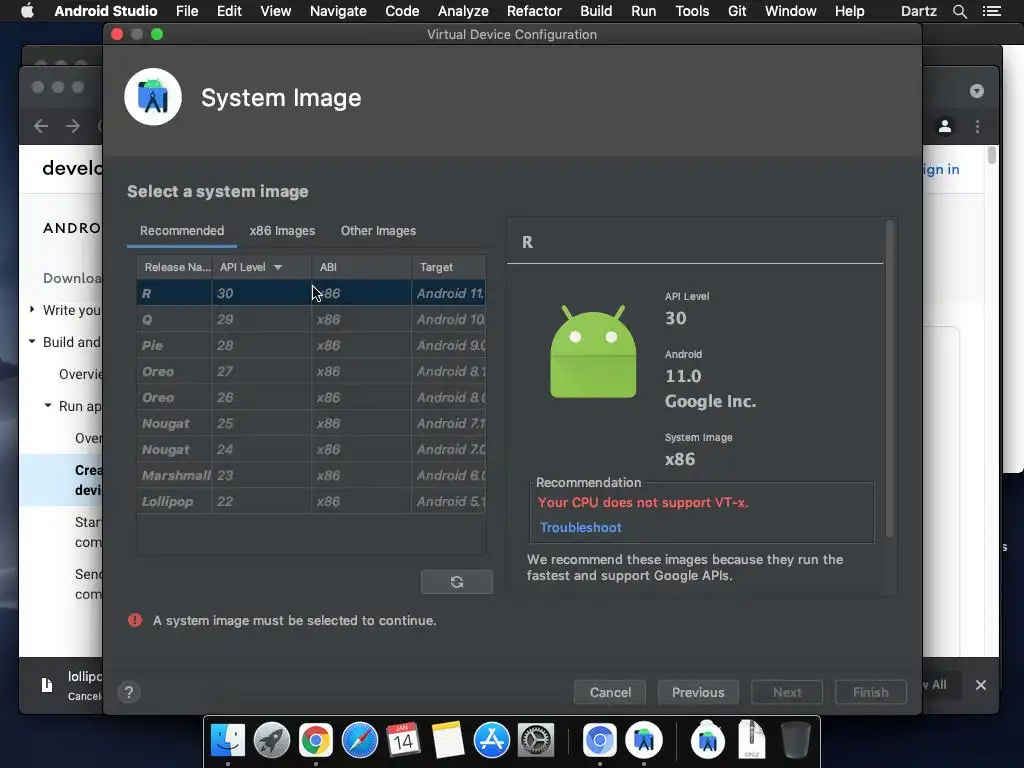Collapse 'Run ap' section in browser sidebar

48,406
